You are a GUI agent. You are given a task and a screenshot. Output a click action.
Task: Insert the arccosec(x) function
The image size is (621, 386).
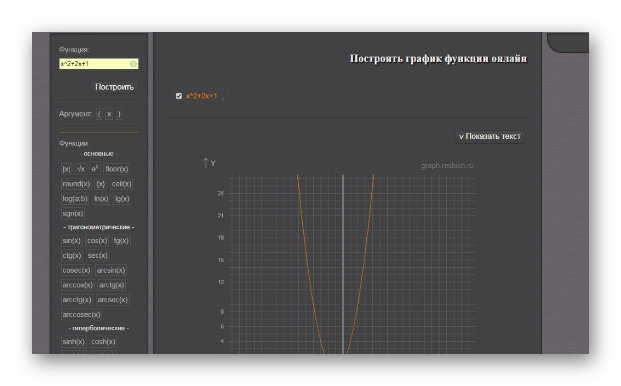pos(81,315)
